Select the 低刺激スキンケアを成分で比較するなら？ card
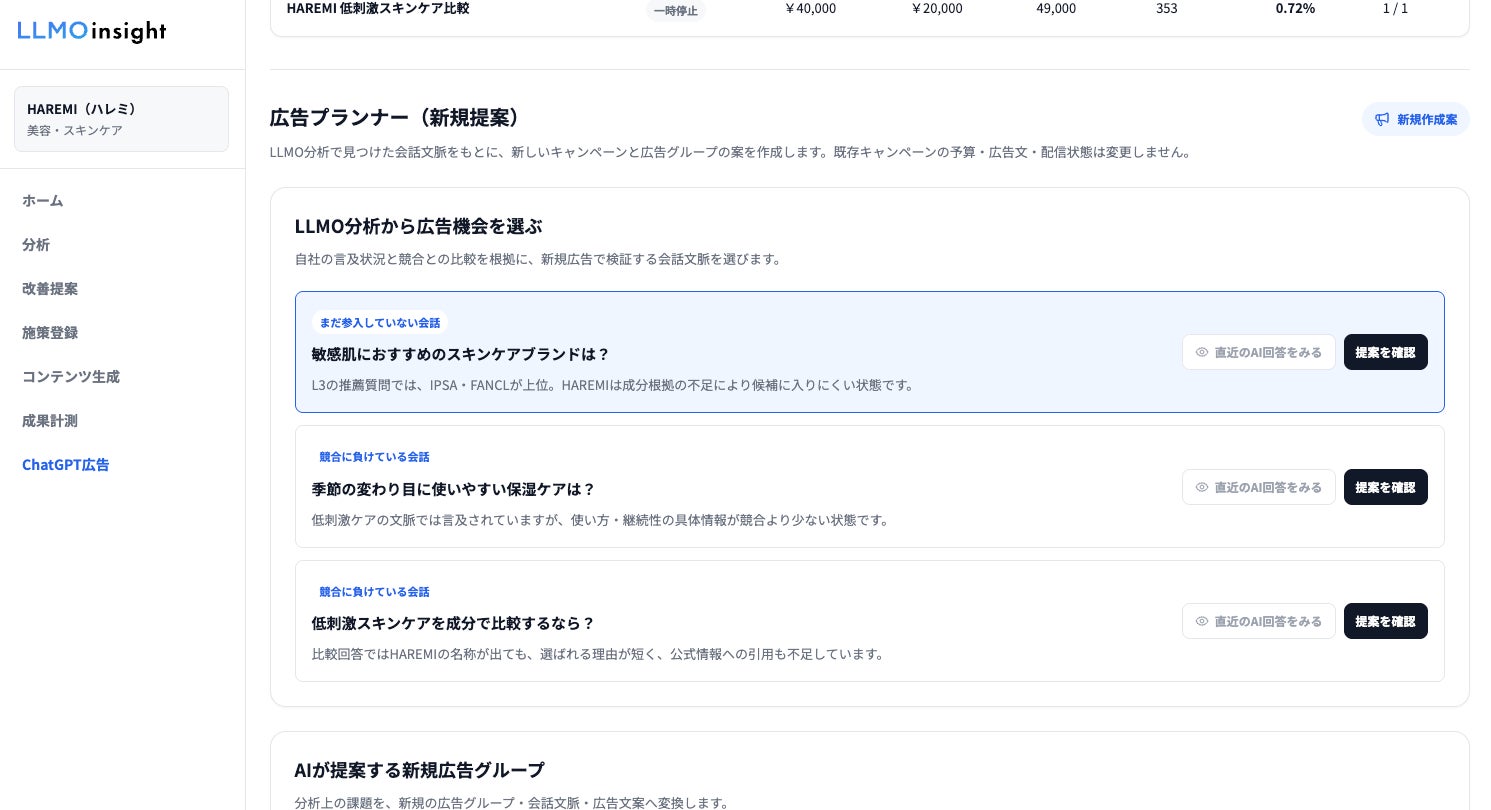The width and height of the screenshot is (1491, 810). point(870,621)
